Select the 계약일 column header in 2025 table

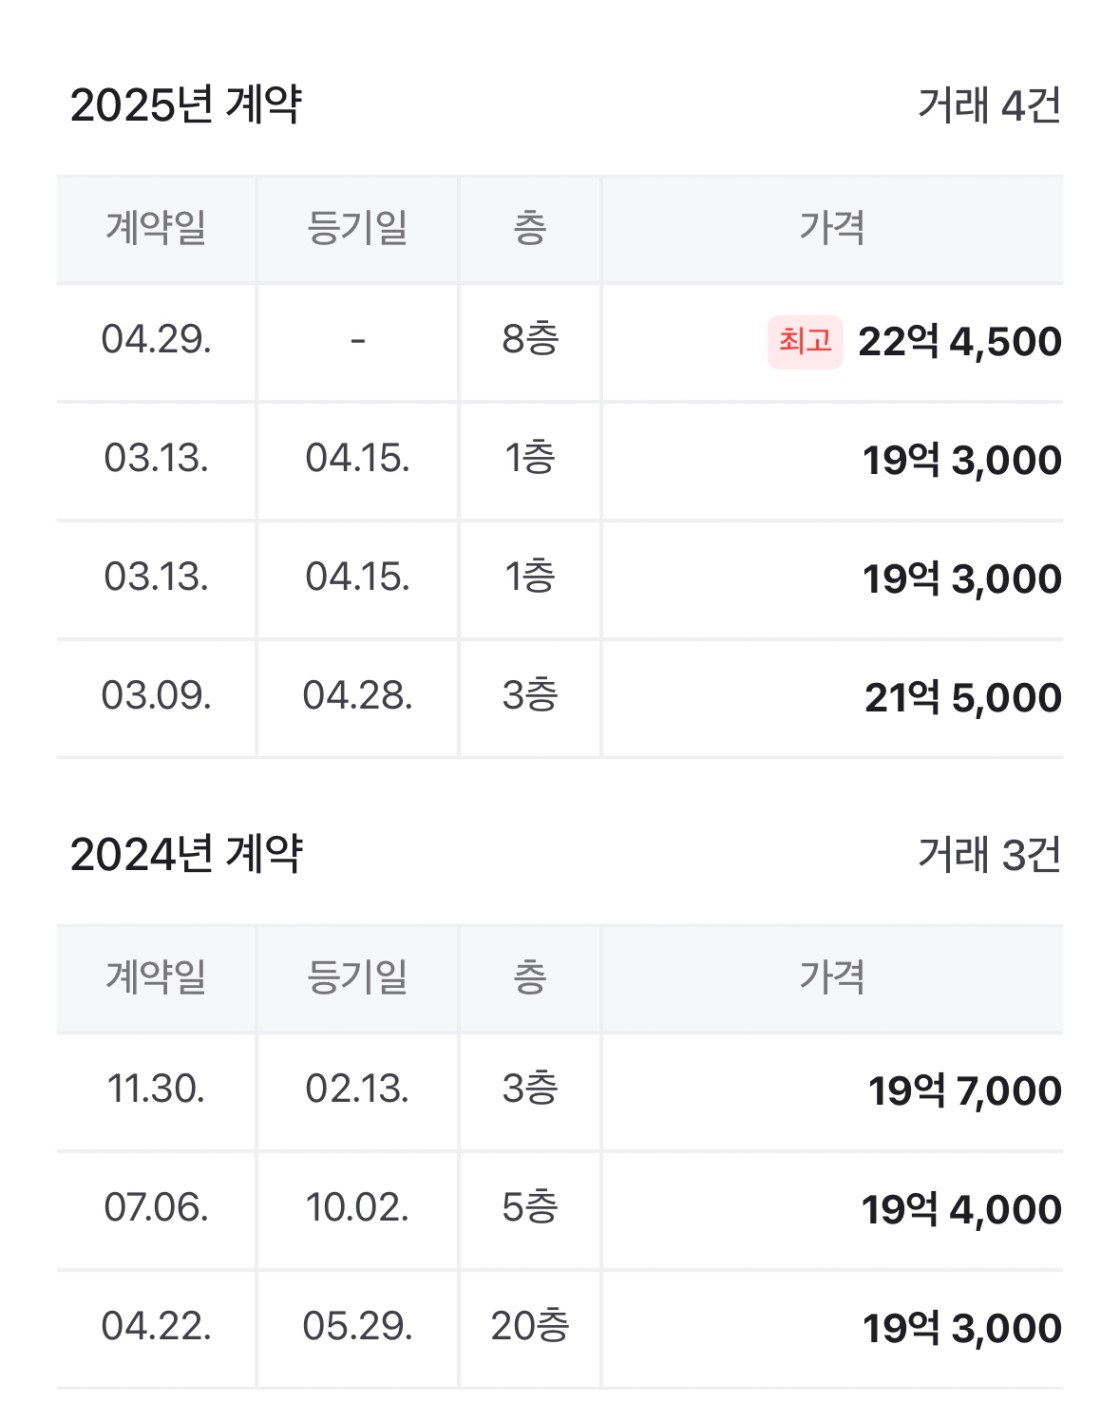156,229
